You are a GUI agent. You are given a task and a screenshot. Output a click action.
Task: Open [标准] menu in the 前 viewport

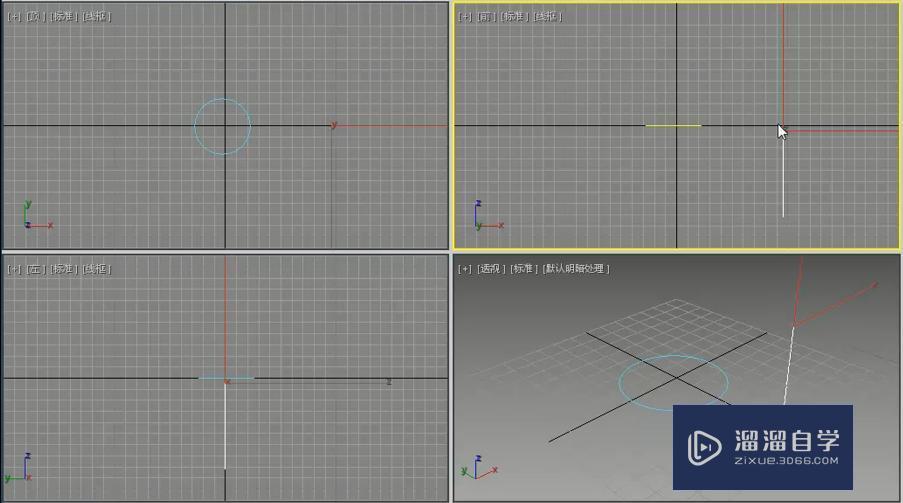(515, 16)
